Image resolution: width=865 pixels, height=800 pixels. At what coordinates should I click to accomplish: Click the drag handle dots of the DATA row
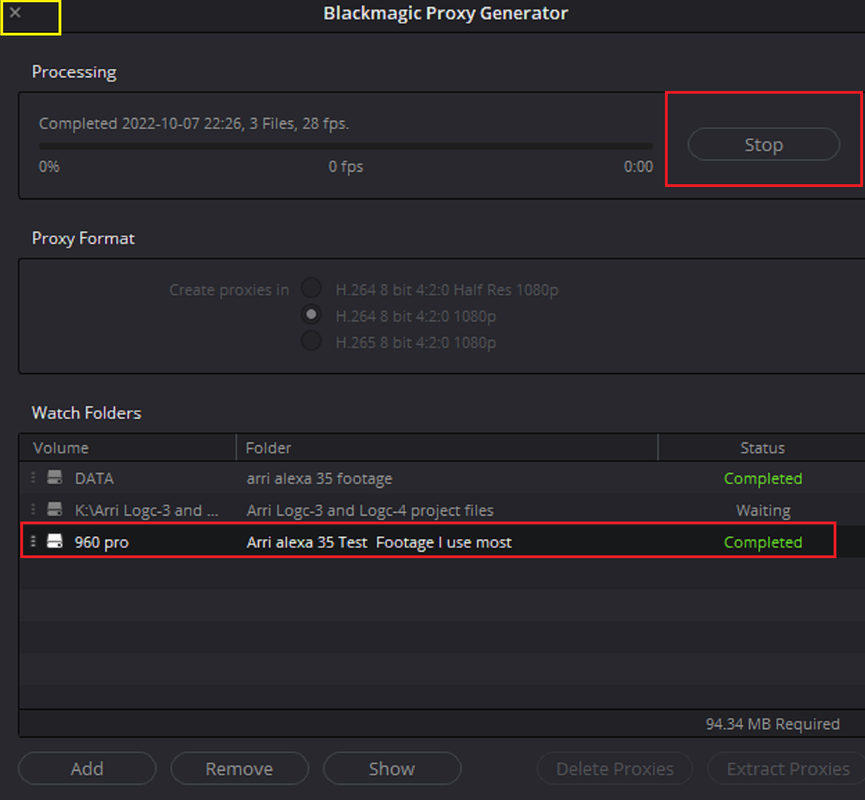33,477
